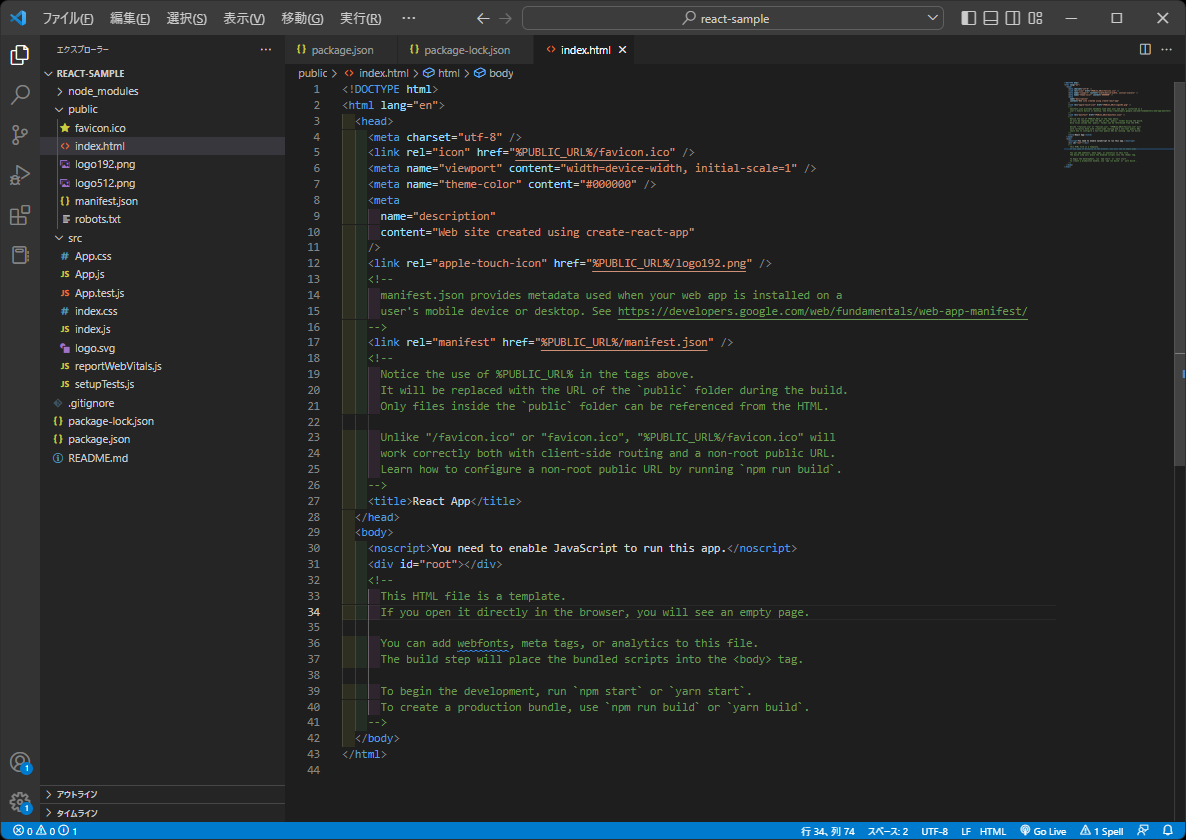1186x840 pixels.
Task: Expand the アウトライン section
Action: pyautogui.click(x=163, y=794)
